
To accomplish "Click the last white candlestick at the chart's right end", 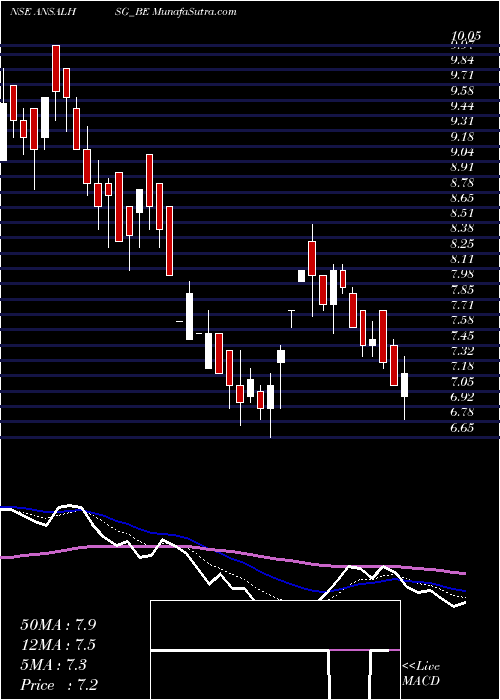I will [404, 388].
